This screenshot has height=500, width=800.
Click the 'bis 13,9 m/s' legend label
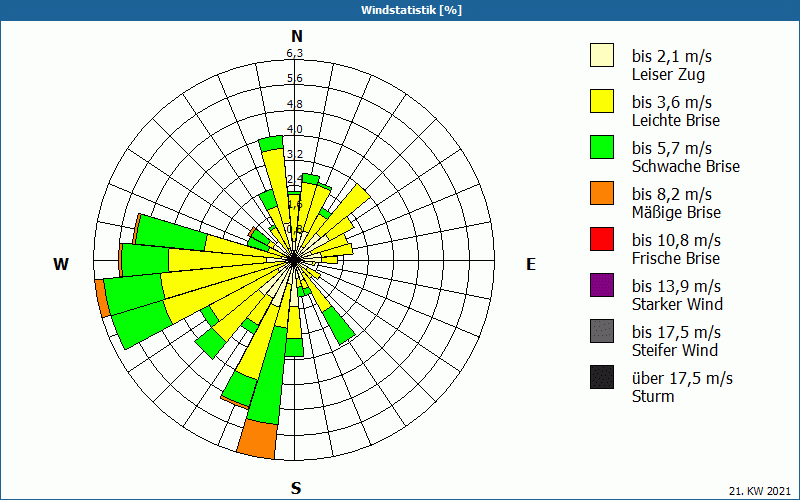click(676, 286)
